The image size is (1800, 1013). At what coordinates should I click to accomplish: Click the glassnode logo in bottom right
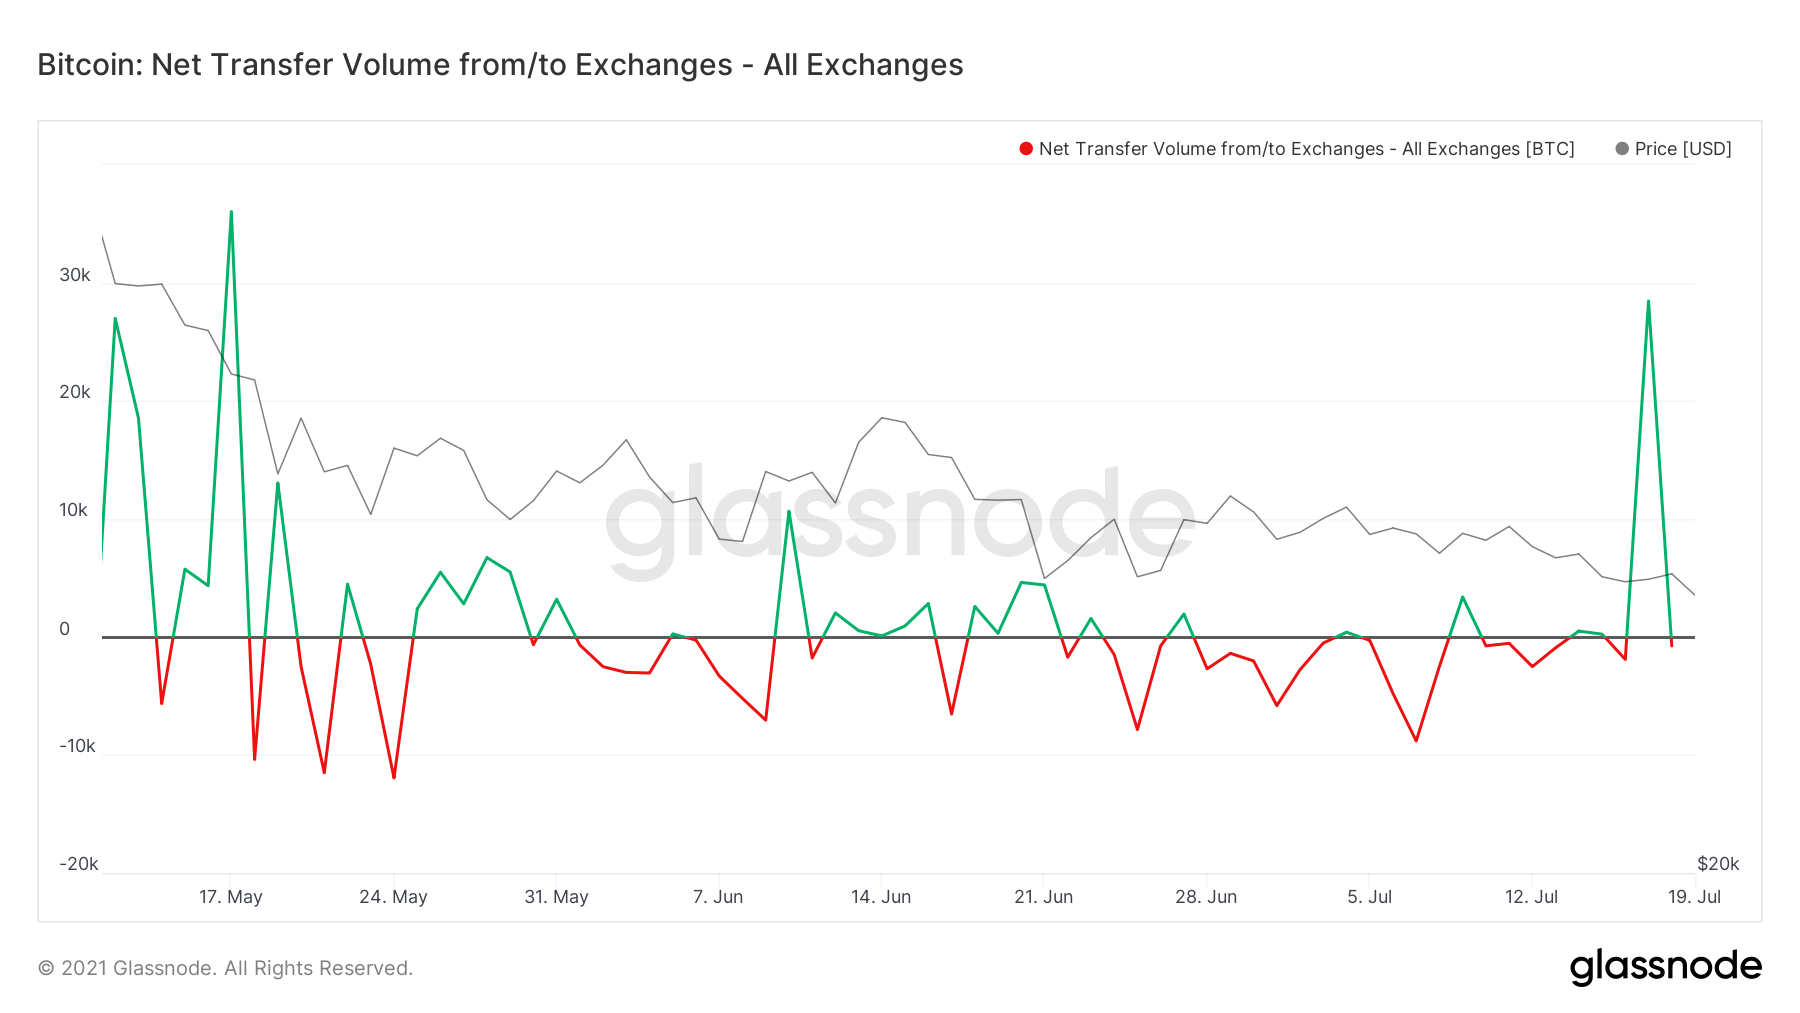[1665, 966]
